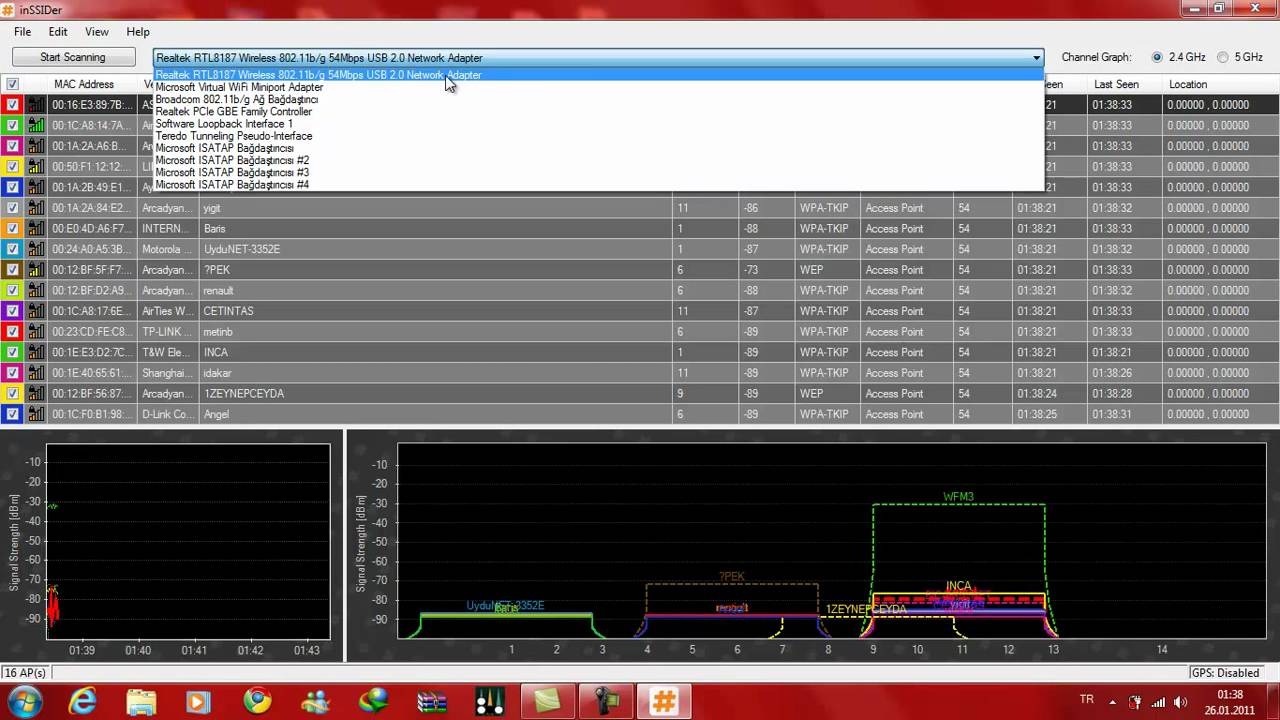Viewport: 1280px width, 720px height.
Task: Click signal strength icon in Angel row
Action: 36,414
